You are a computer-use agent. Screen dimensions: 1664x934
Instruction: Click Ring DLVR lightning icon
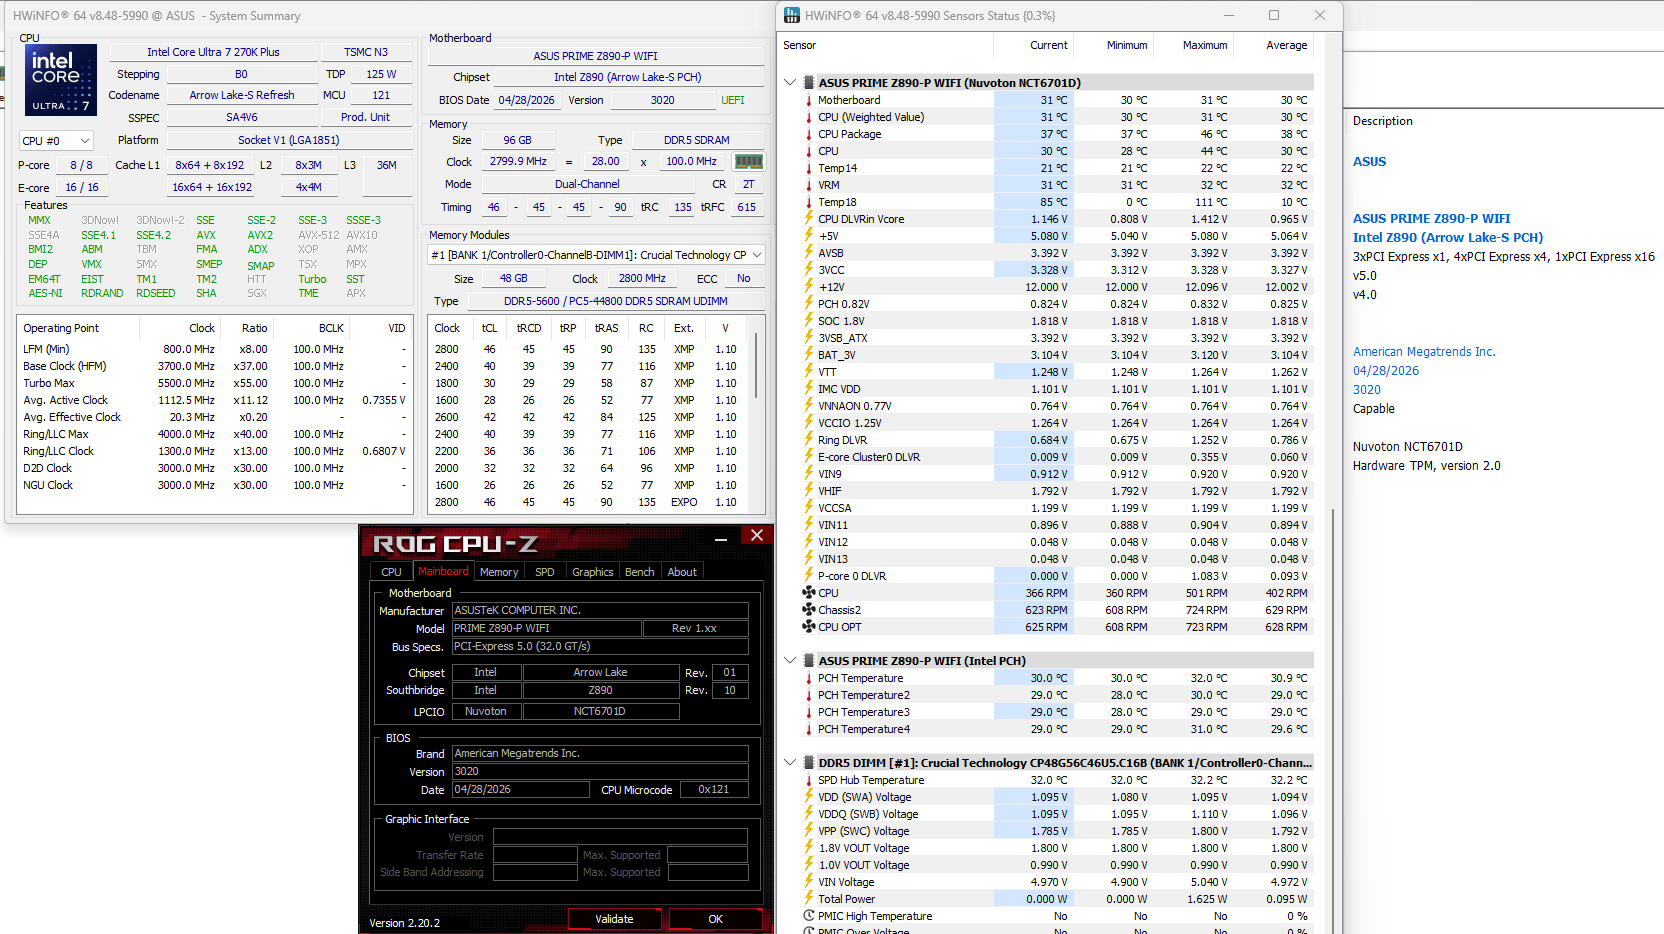click(808, 440)
